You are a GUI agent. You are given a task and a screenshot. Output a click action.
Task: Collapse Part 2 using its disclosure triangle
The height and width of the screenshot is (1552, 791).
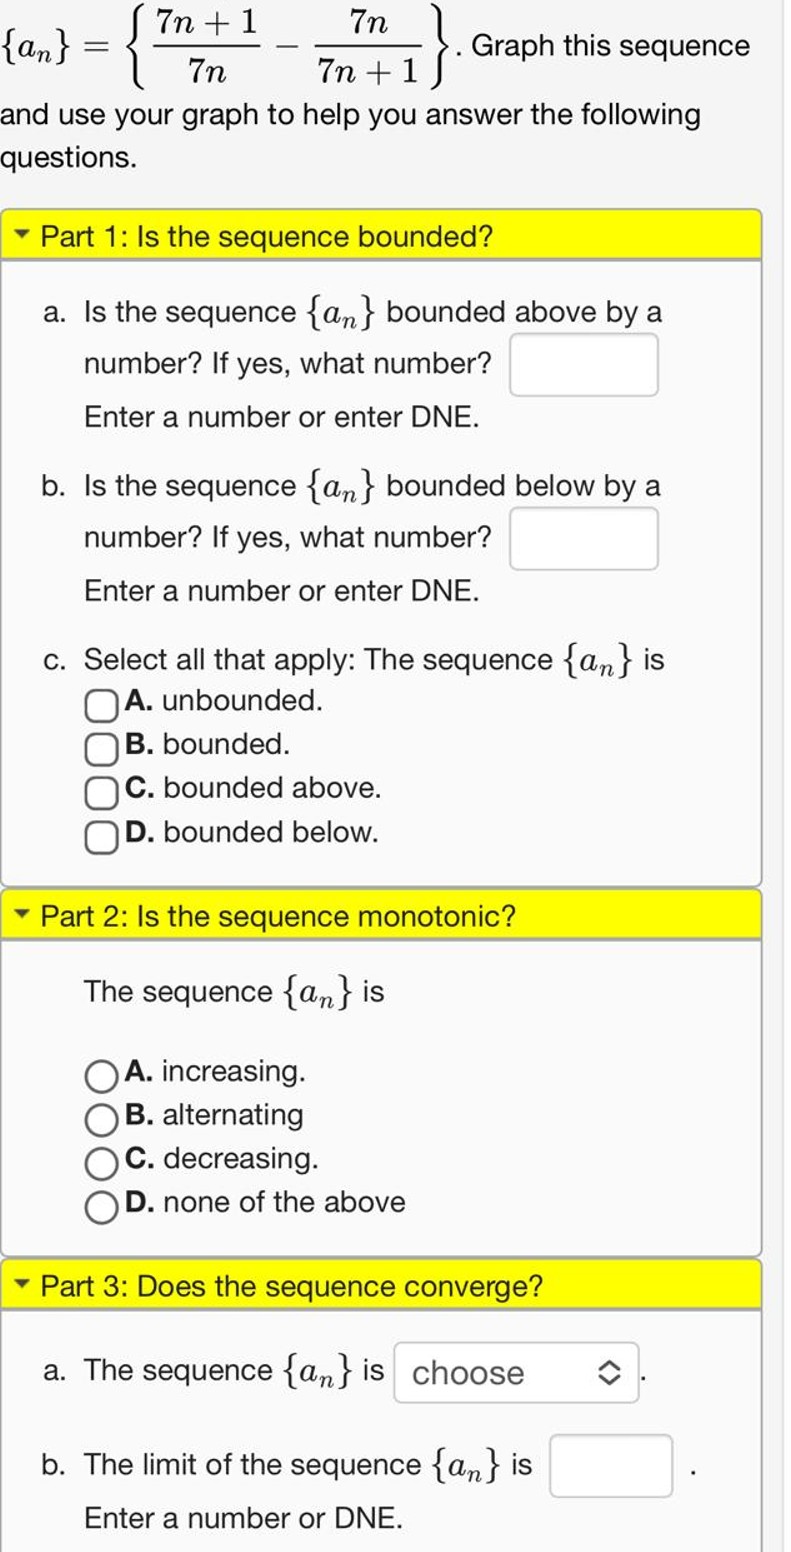tap(22, 916)
